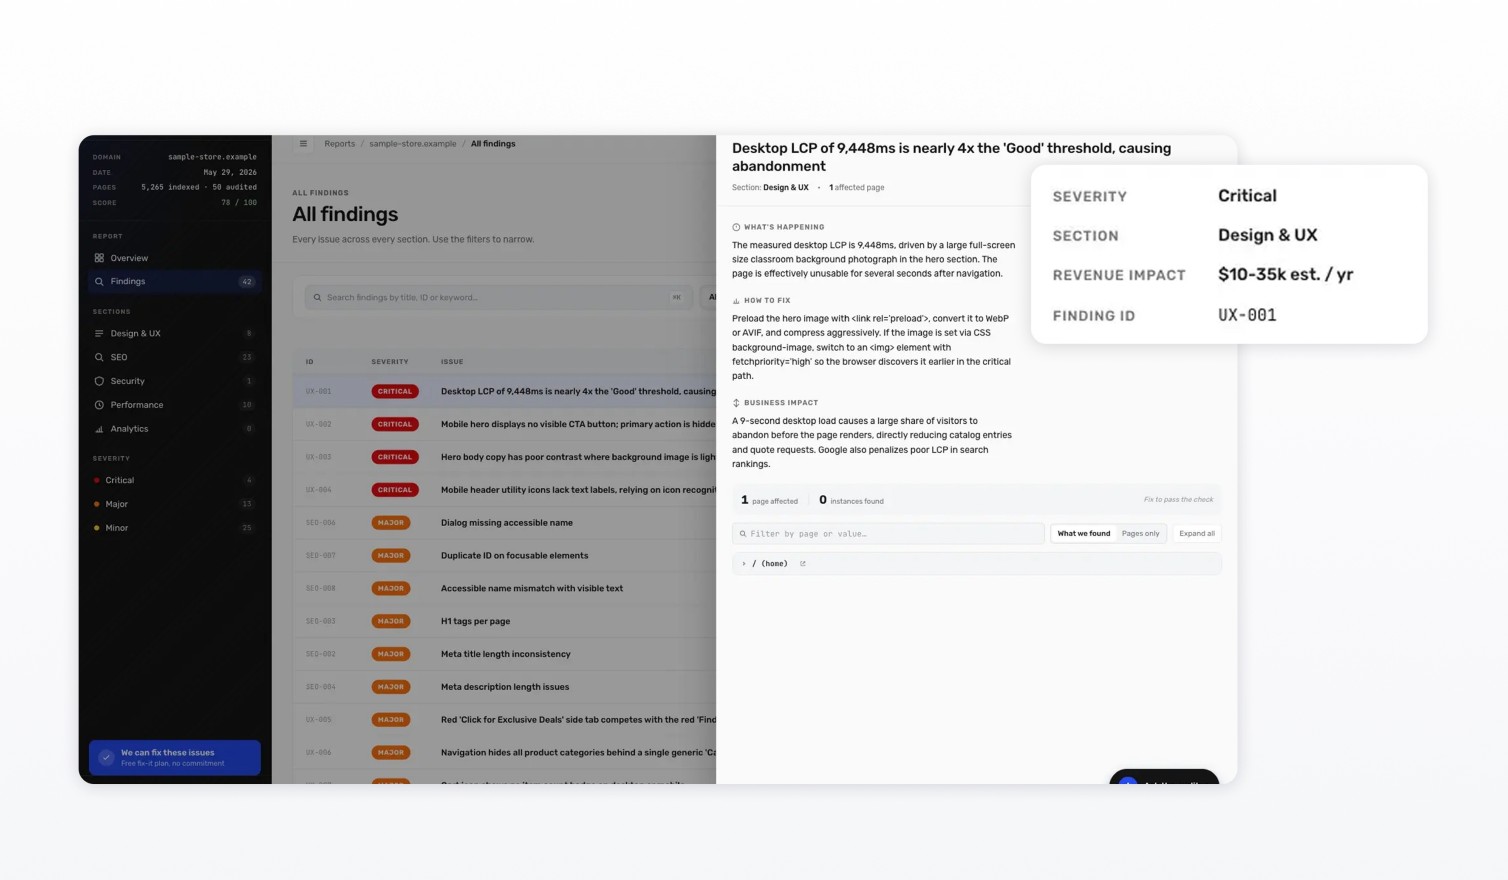Viewport: 1508px width, 880px height.
Task: Open the Security shield section
Action: [174, 381]
